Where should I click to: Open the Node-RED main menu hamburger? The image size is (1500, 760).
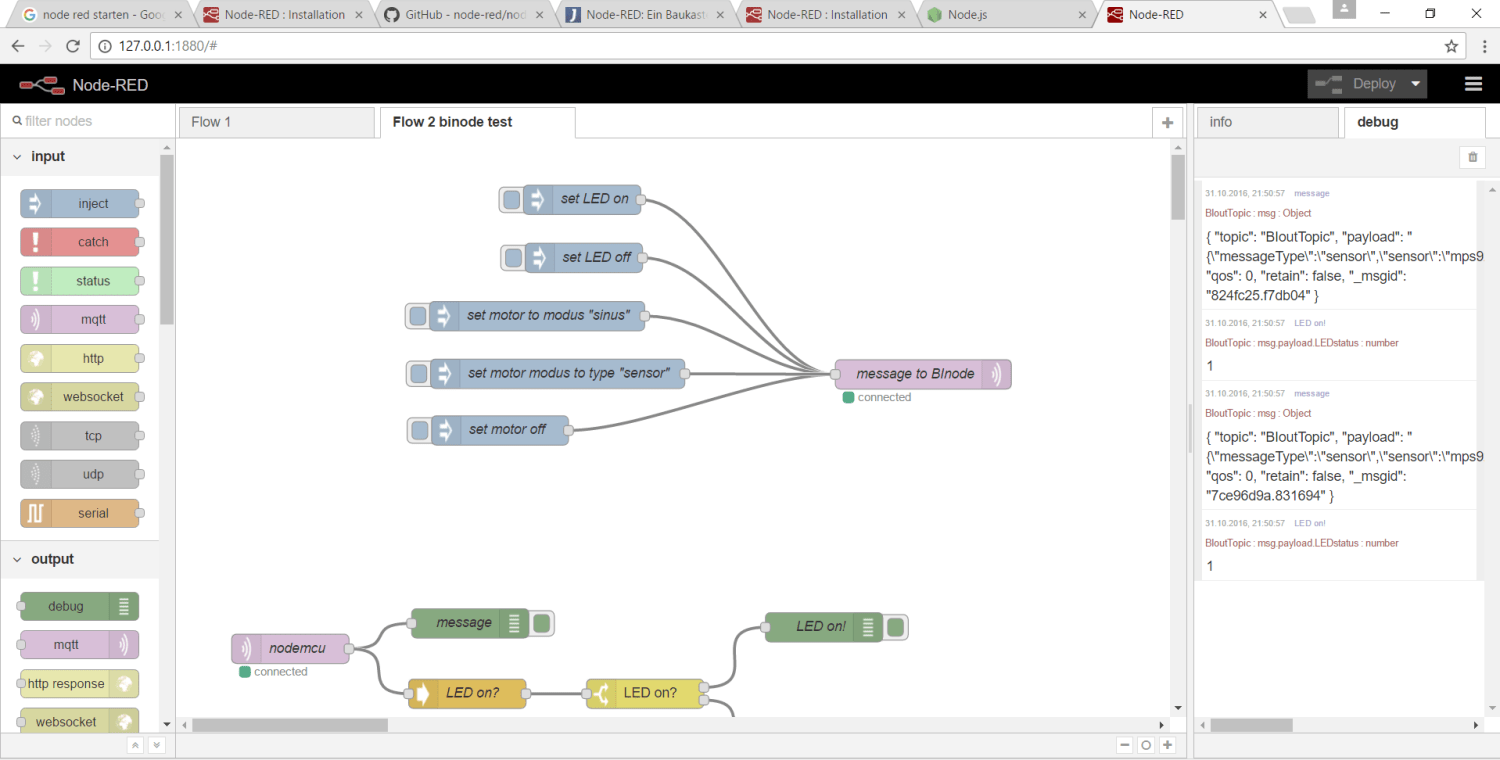coord(1473,84)
